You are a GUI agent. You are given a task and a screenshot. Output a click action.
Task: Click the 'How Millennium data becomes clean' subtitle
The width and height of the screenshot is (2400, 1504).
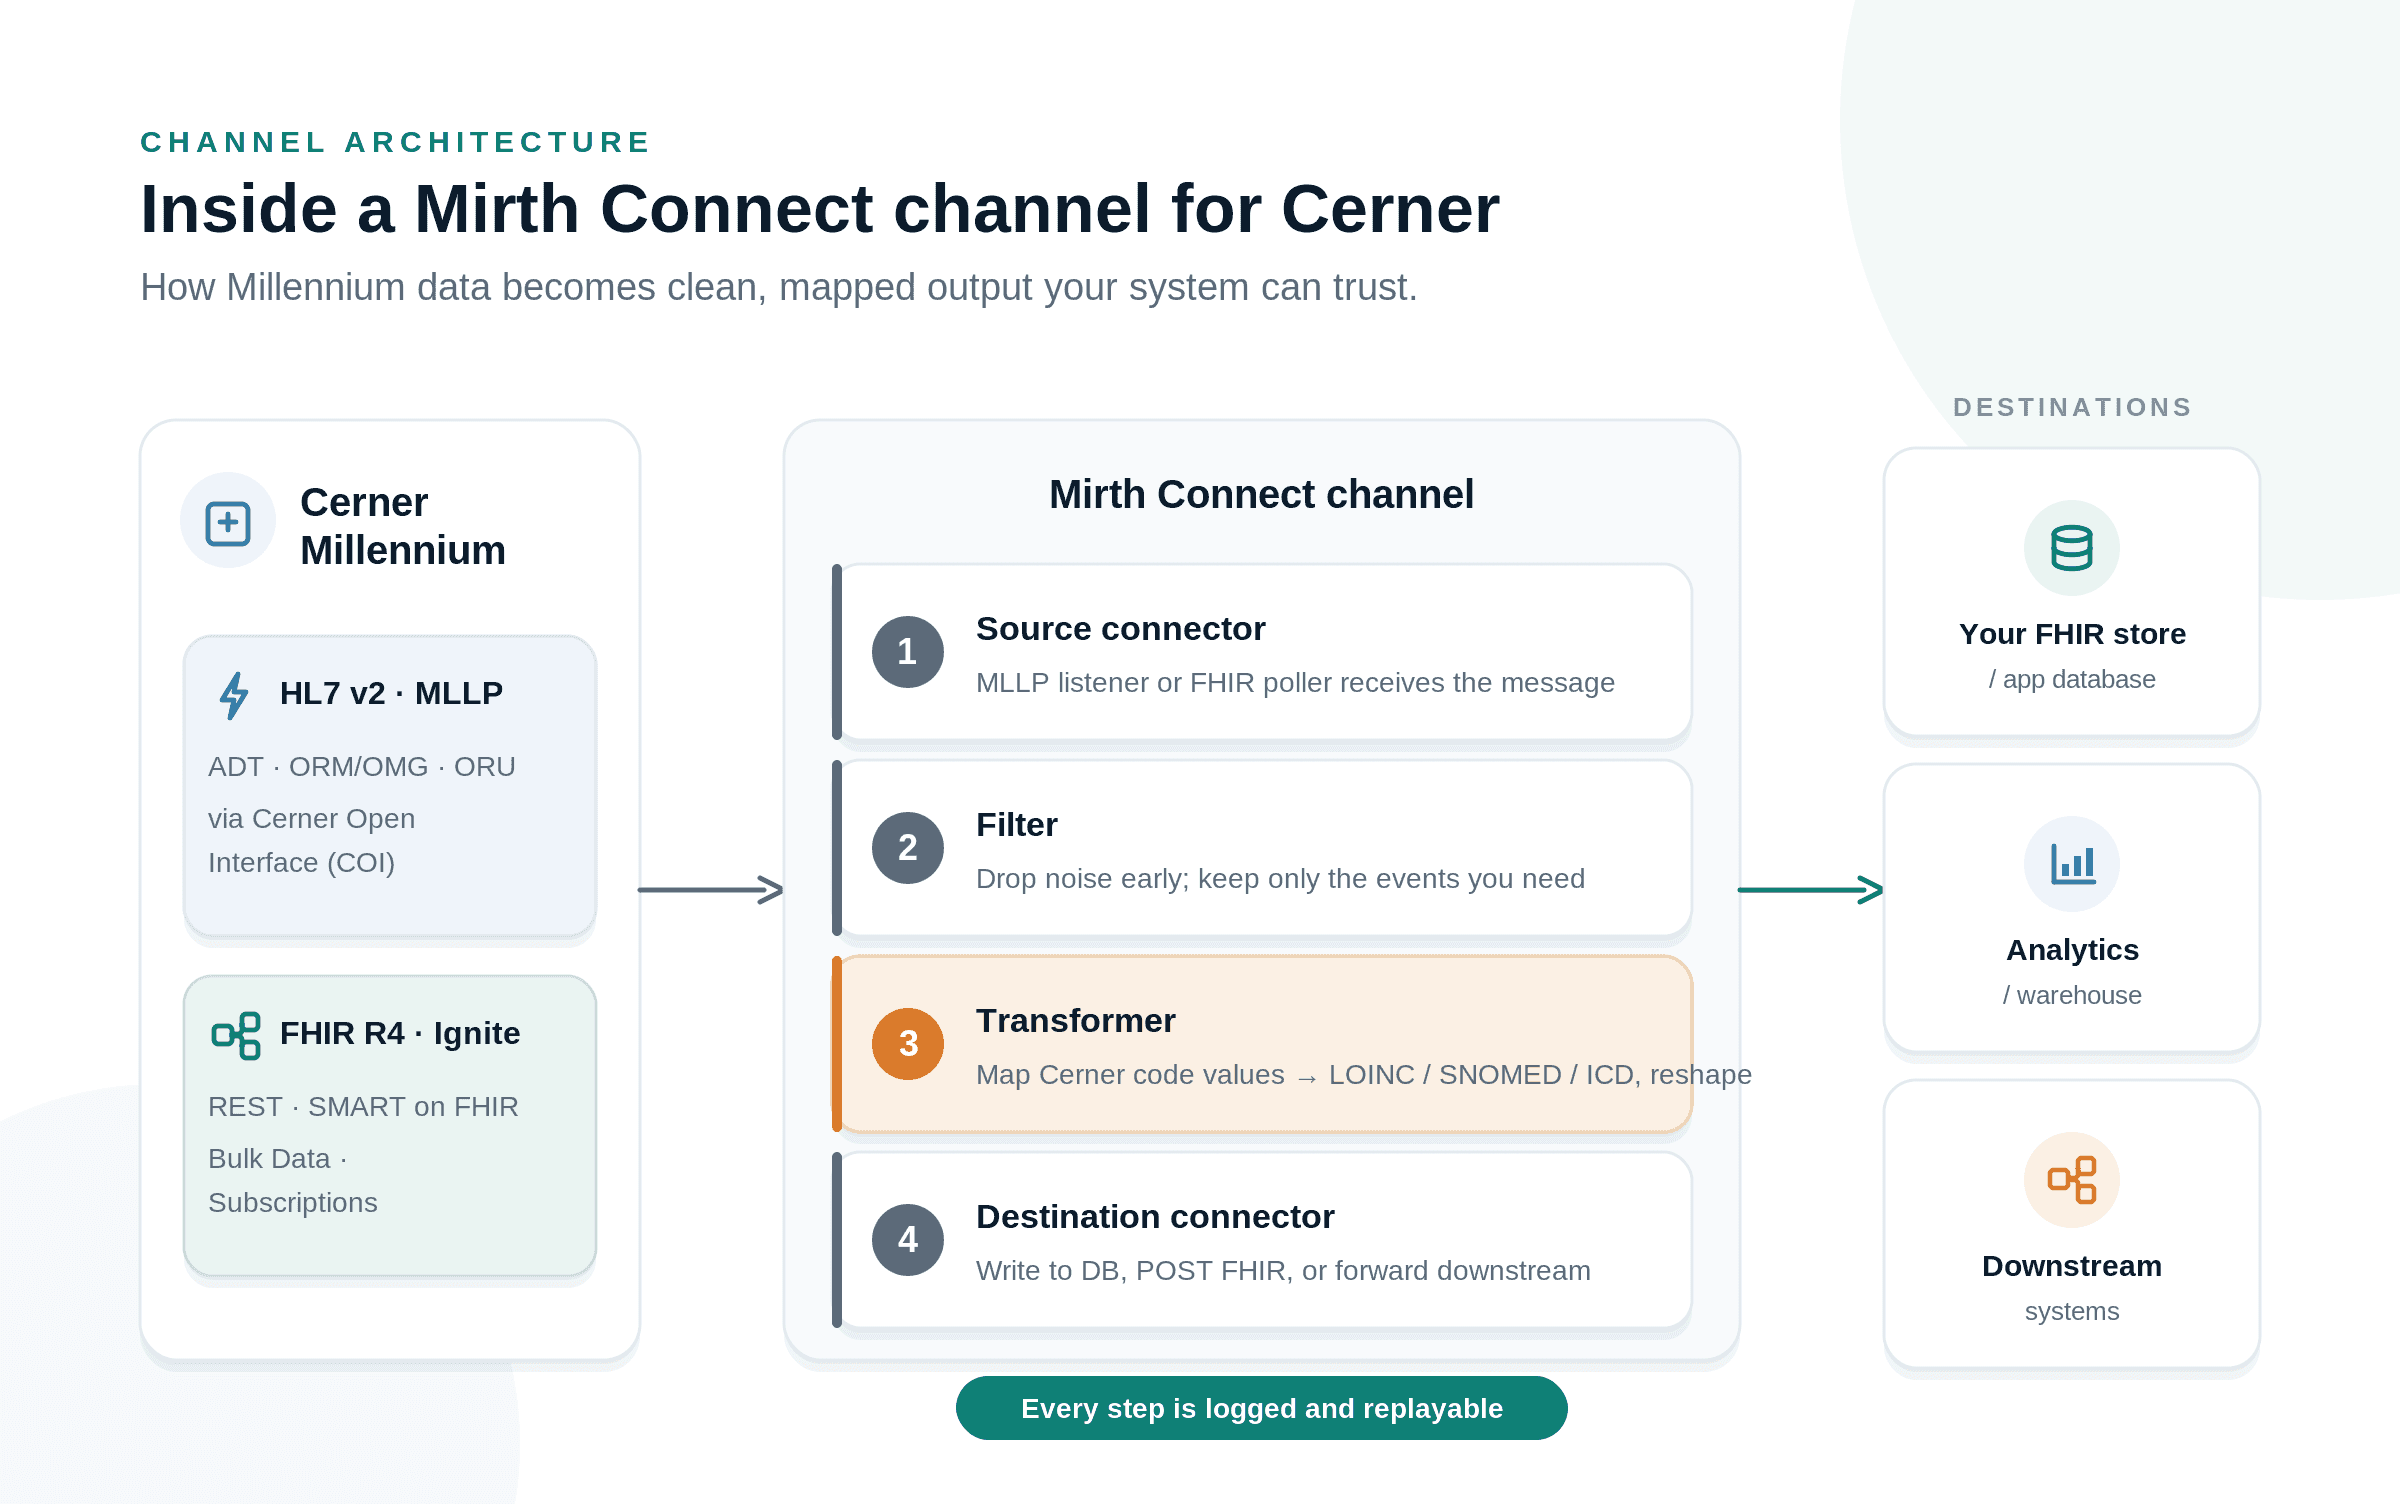pos(779,287)
